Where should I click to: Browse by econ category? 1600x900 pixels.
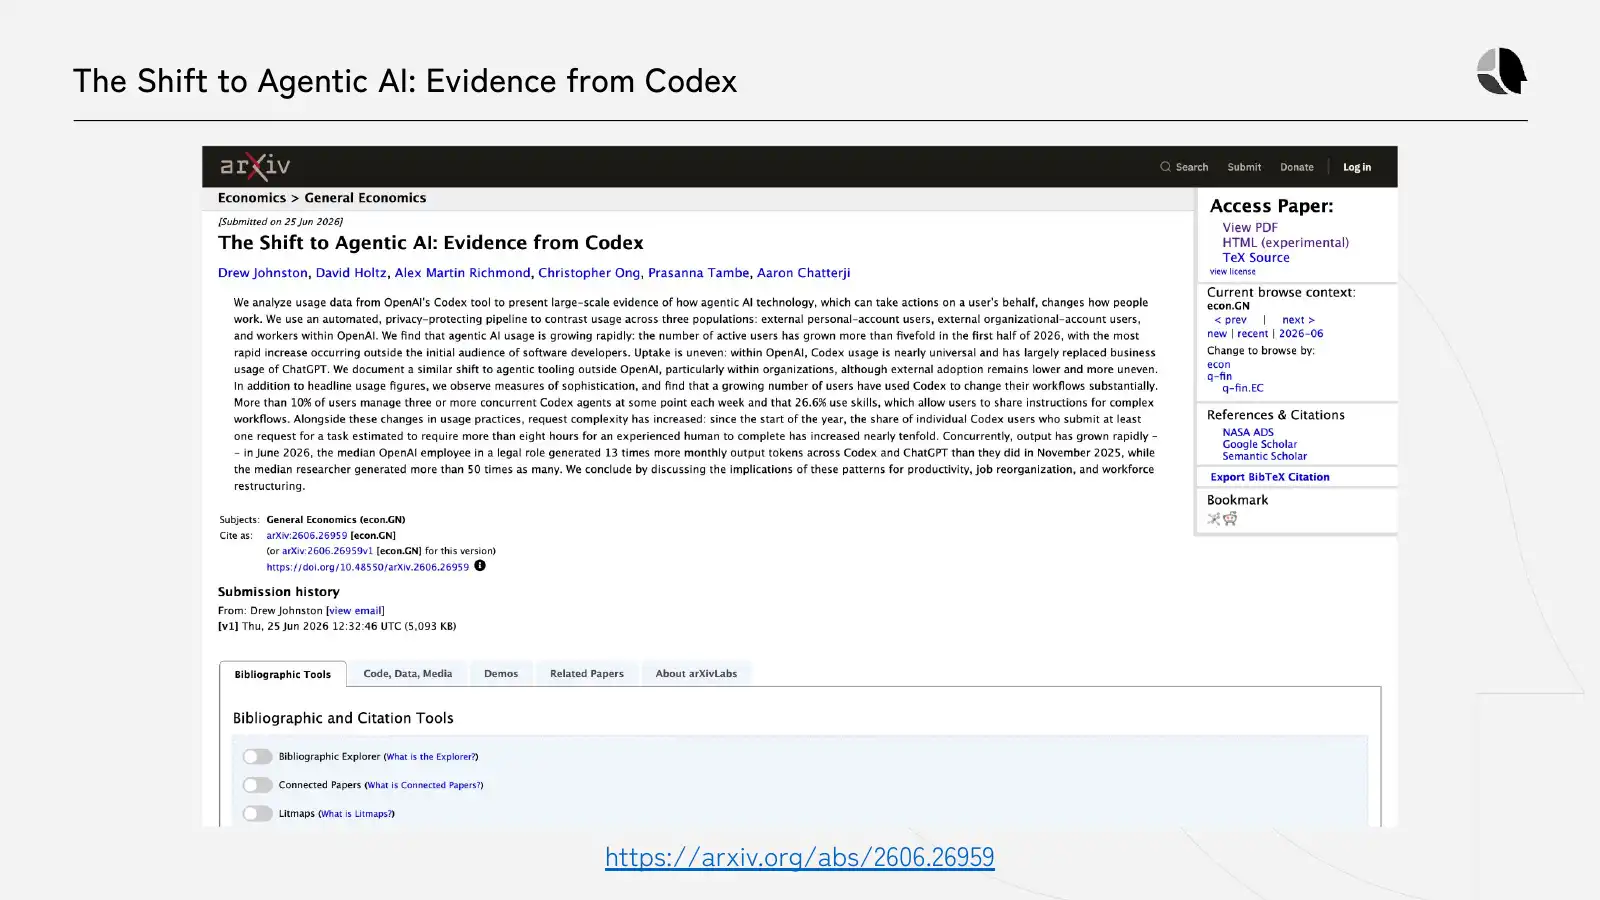click(x=1218, y=365)
